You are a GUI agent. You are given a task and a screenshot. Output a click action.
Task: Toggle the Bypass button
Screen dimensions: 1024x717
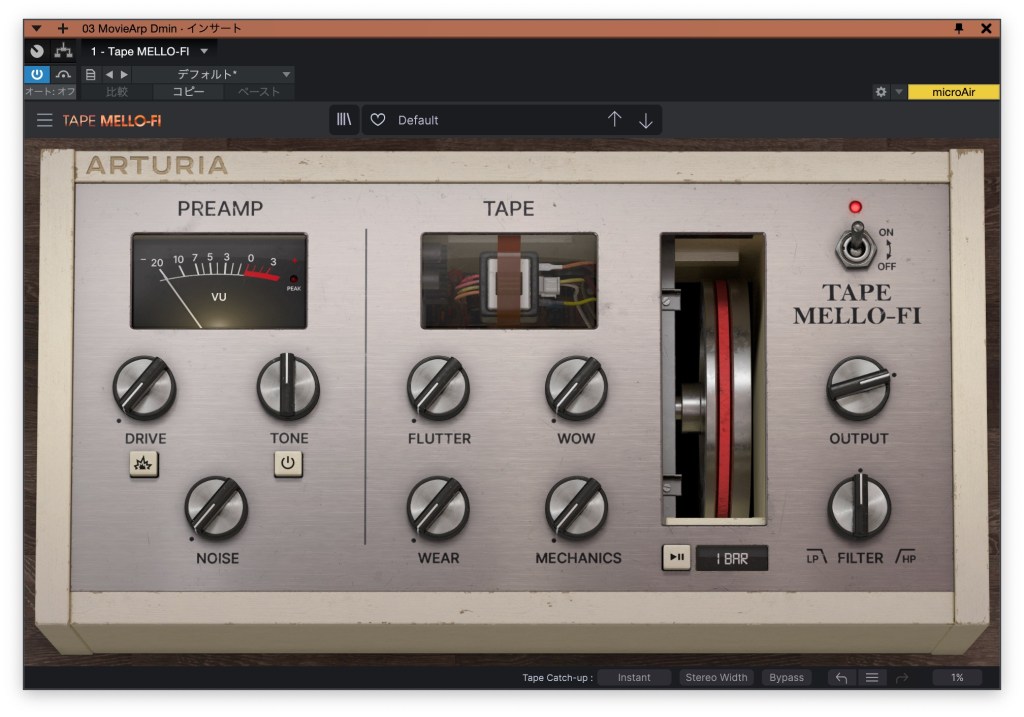pyautogui.click(x=786, y=677)
